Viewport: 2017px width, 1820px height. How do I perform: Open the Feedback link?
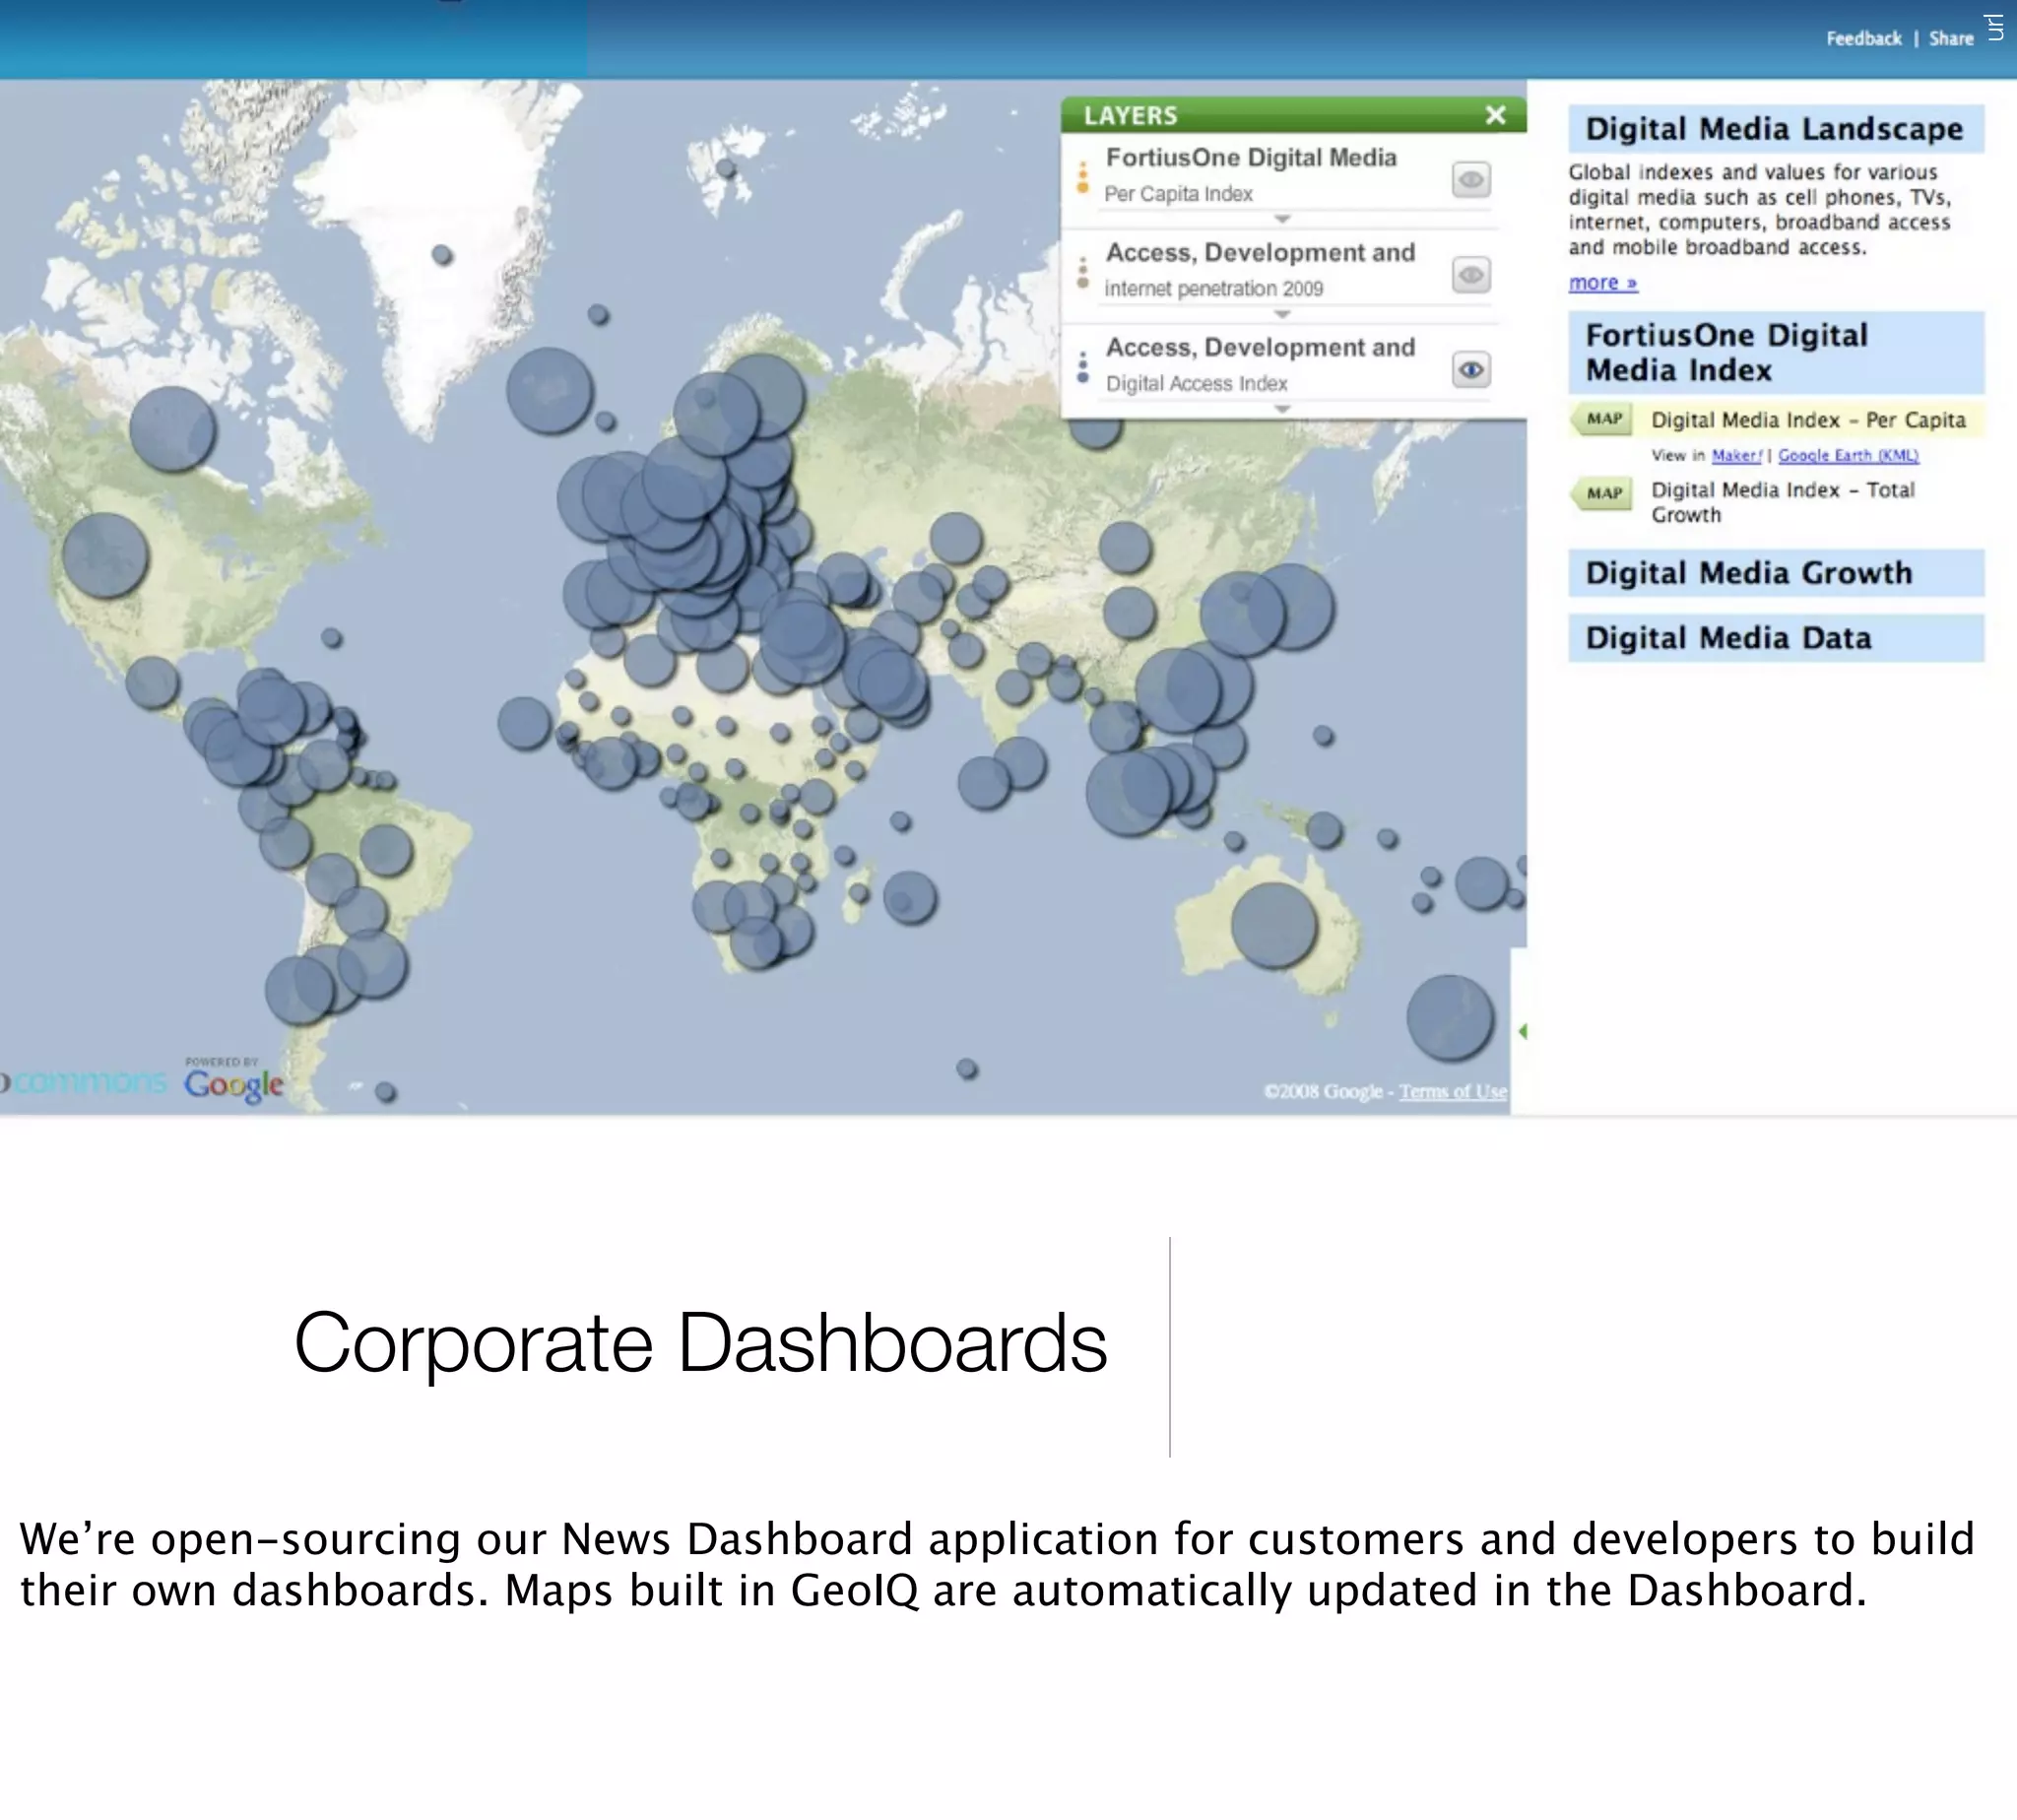[x=1863, y=38]
